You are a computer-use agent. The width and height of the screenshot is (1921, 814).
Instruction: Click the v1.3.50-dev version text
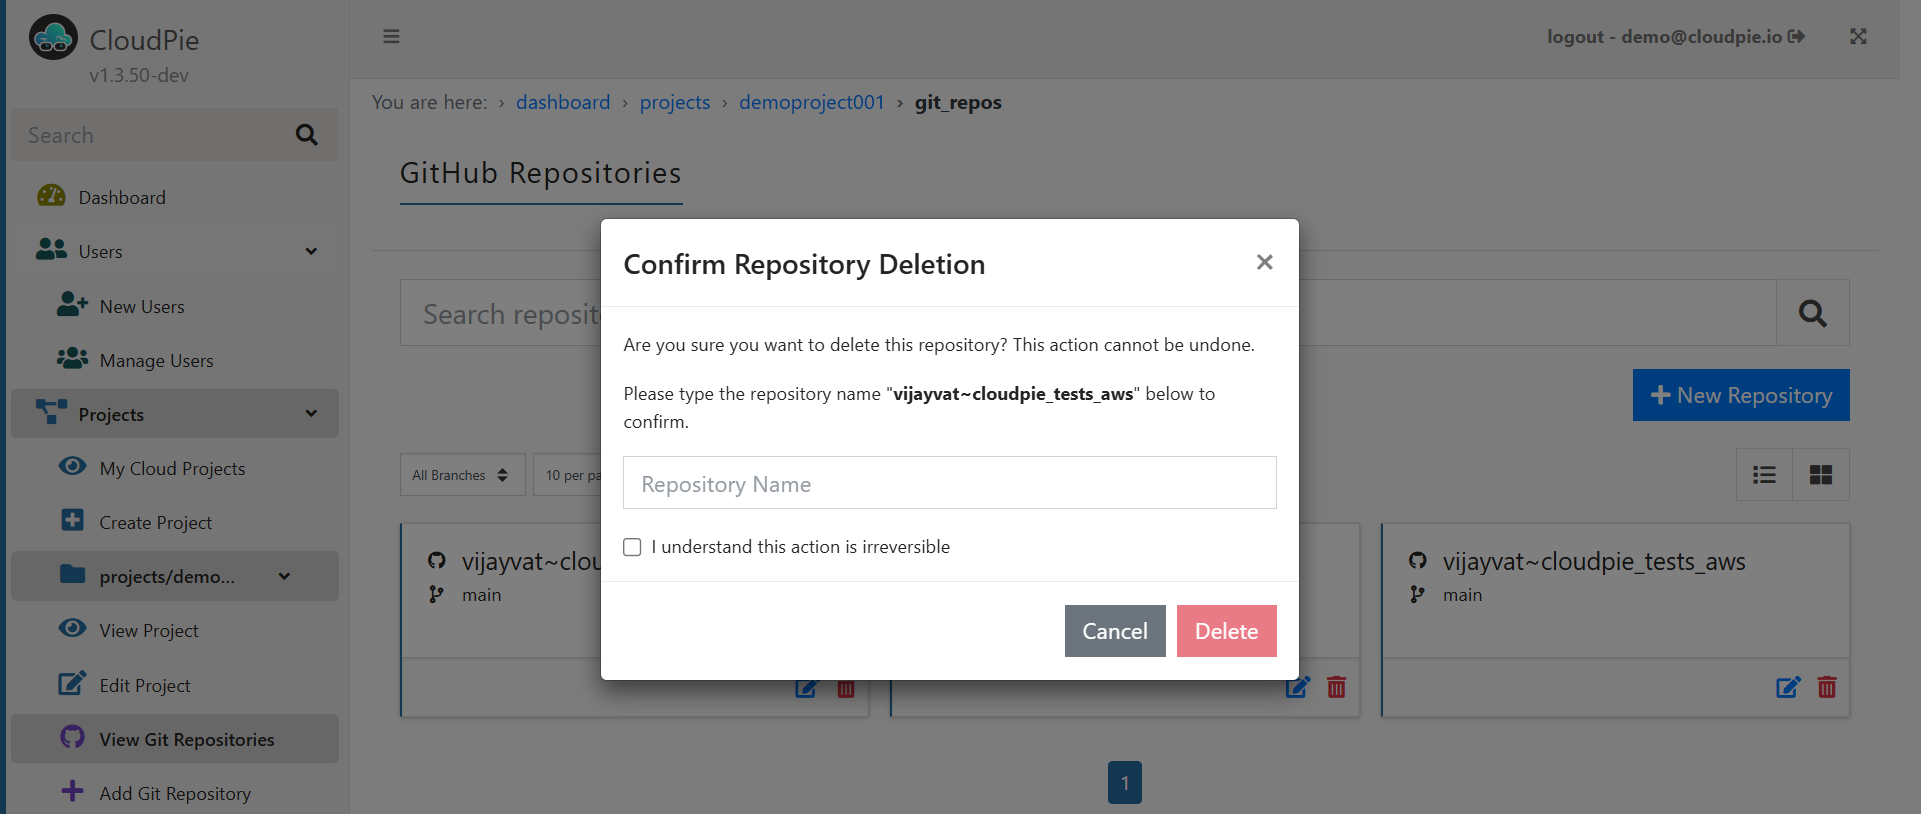click(x=139, y=75)
